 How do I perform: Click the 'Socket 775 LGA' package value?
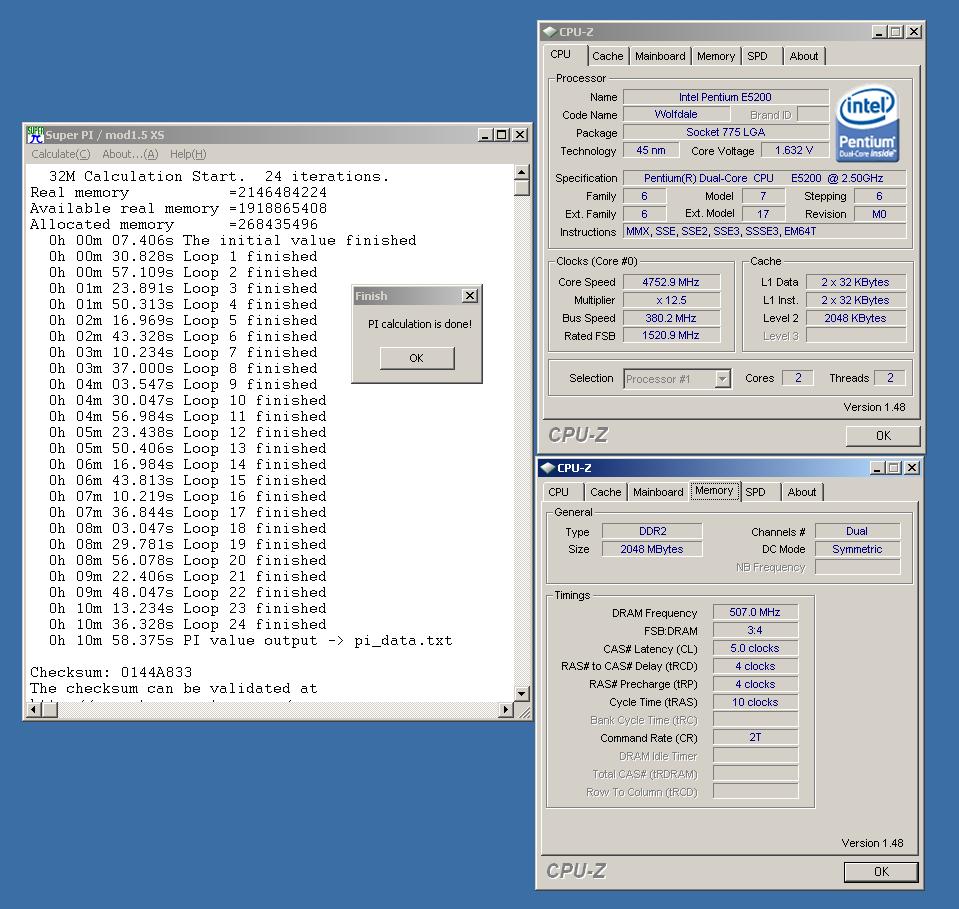[725, 132]
